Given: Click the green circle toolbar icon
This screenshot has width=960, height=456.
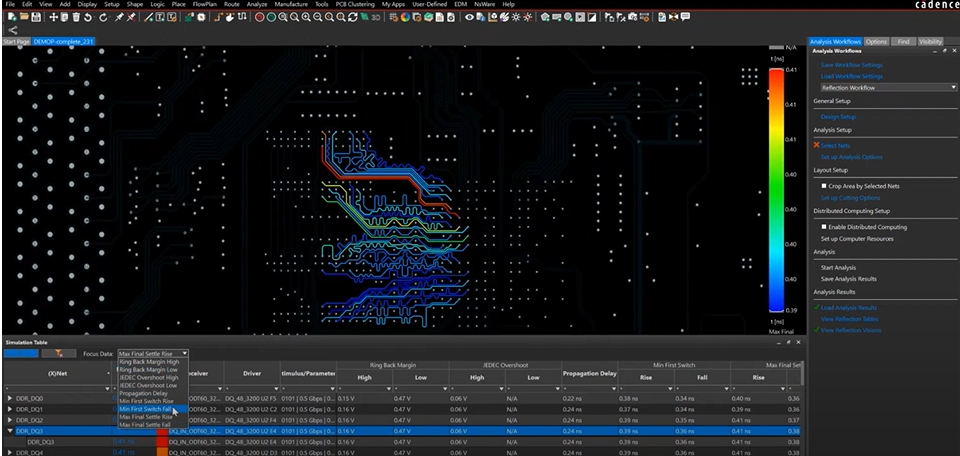Looking at the screenshot, I should 271,17.
